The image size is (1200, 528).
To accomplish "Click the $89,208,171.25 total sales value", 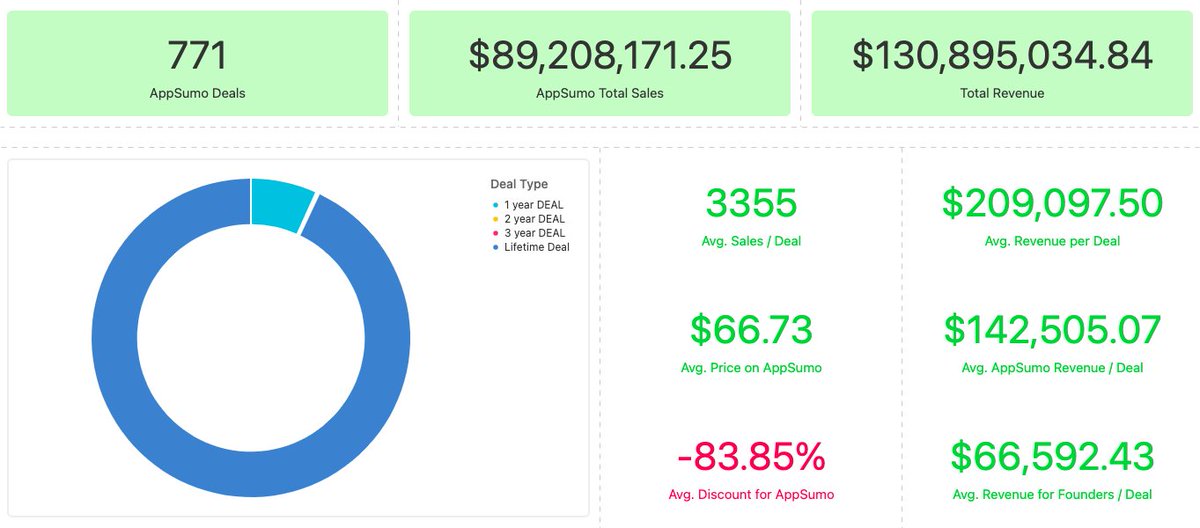I will [600, 55].
